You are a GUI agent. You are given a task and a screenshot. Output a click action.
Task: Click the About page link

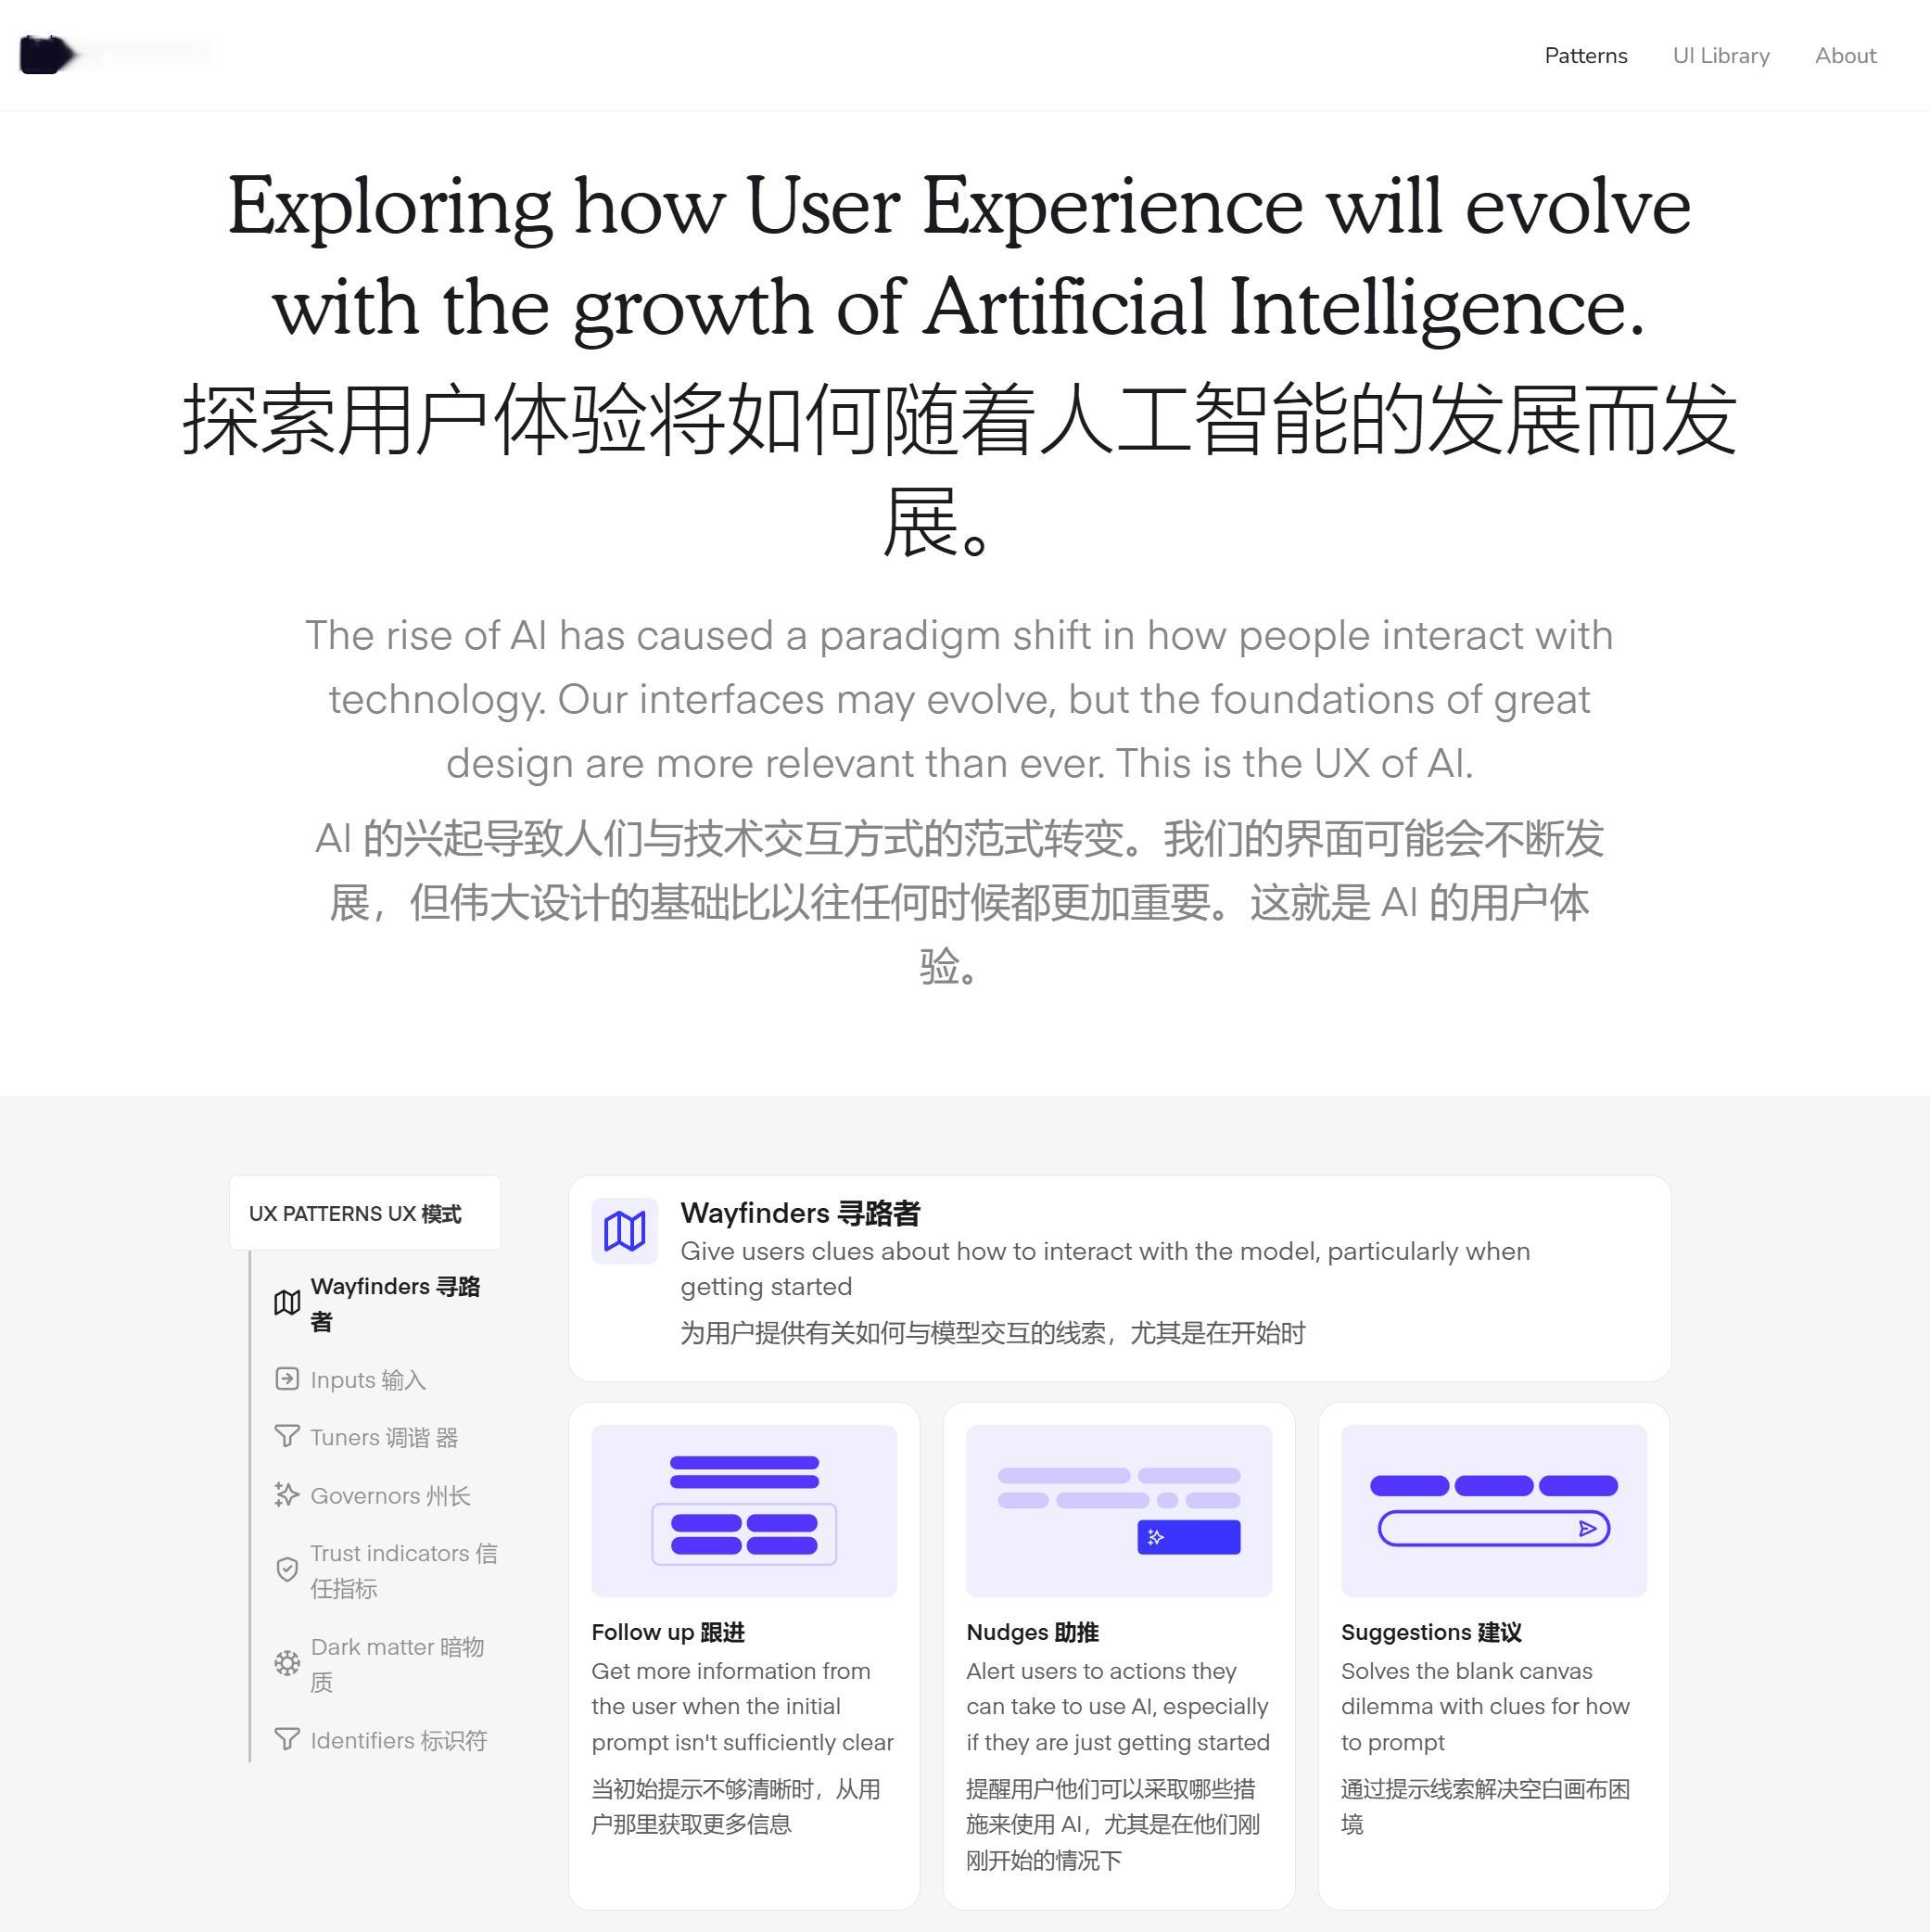(x=1847, y=55)
